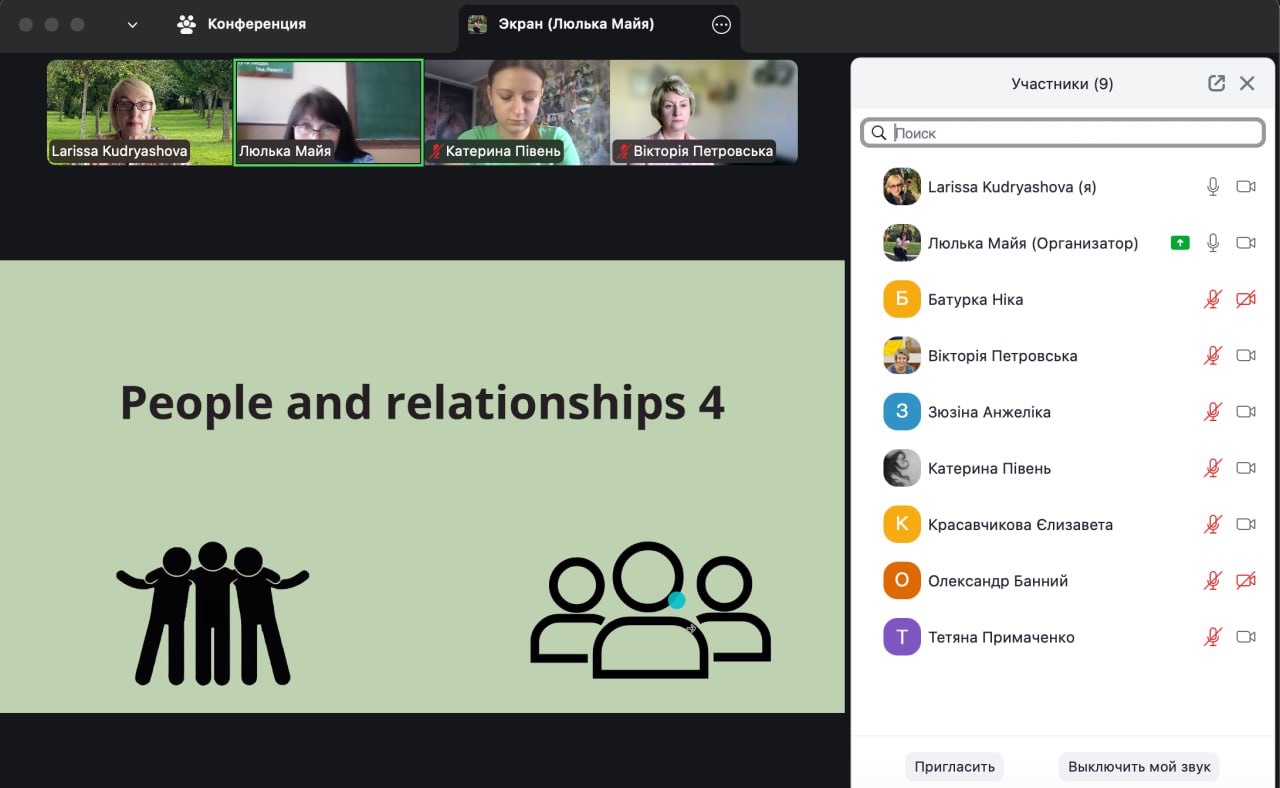
Task: Select Красавчикова Єлизавета in participants list
Action: (1020, 525)
